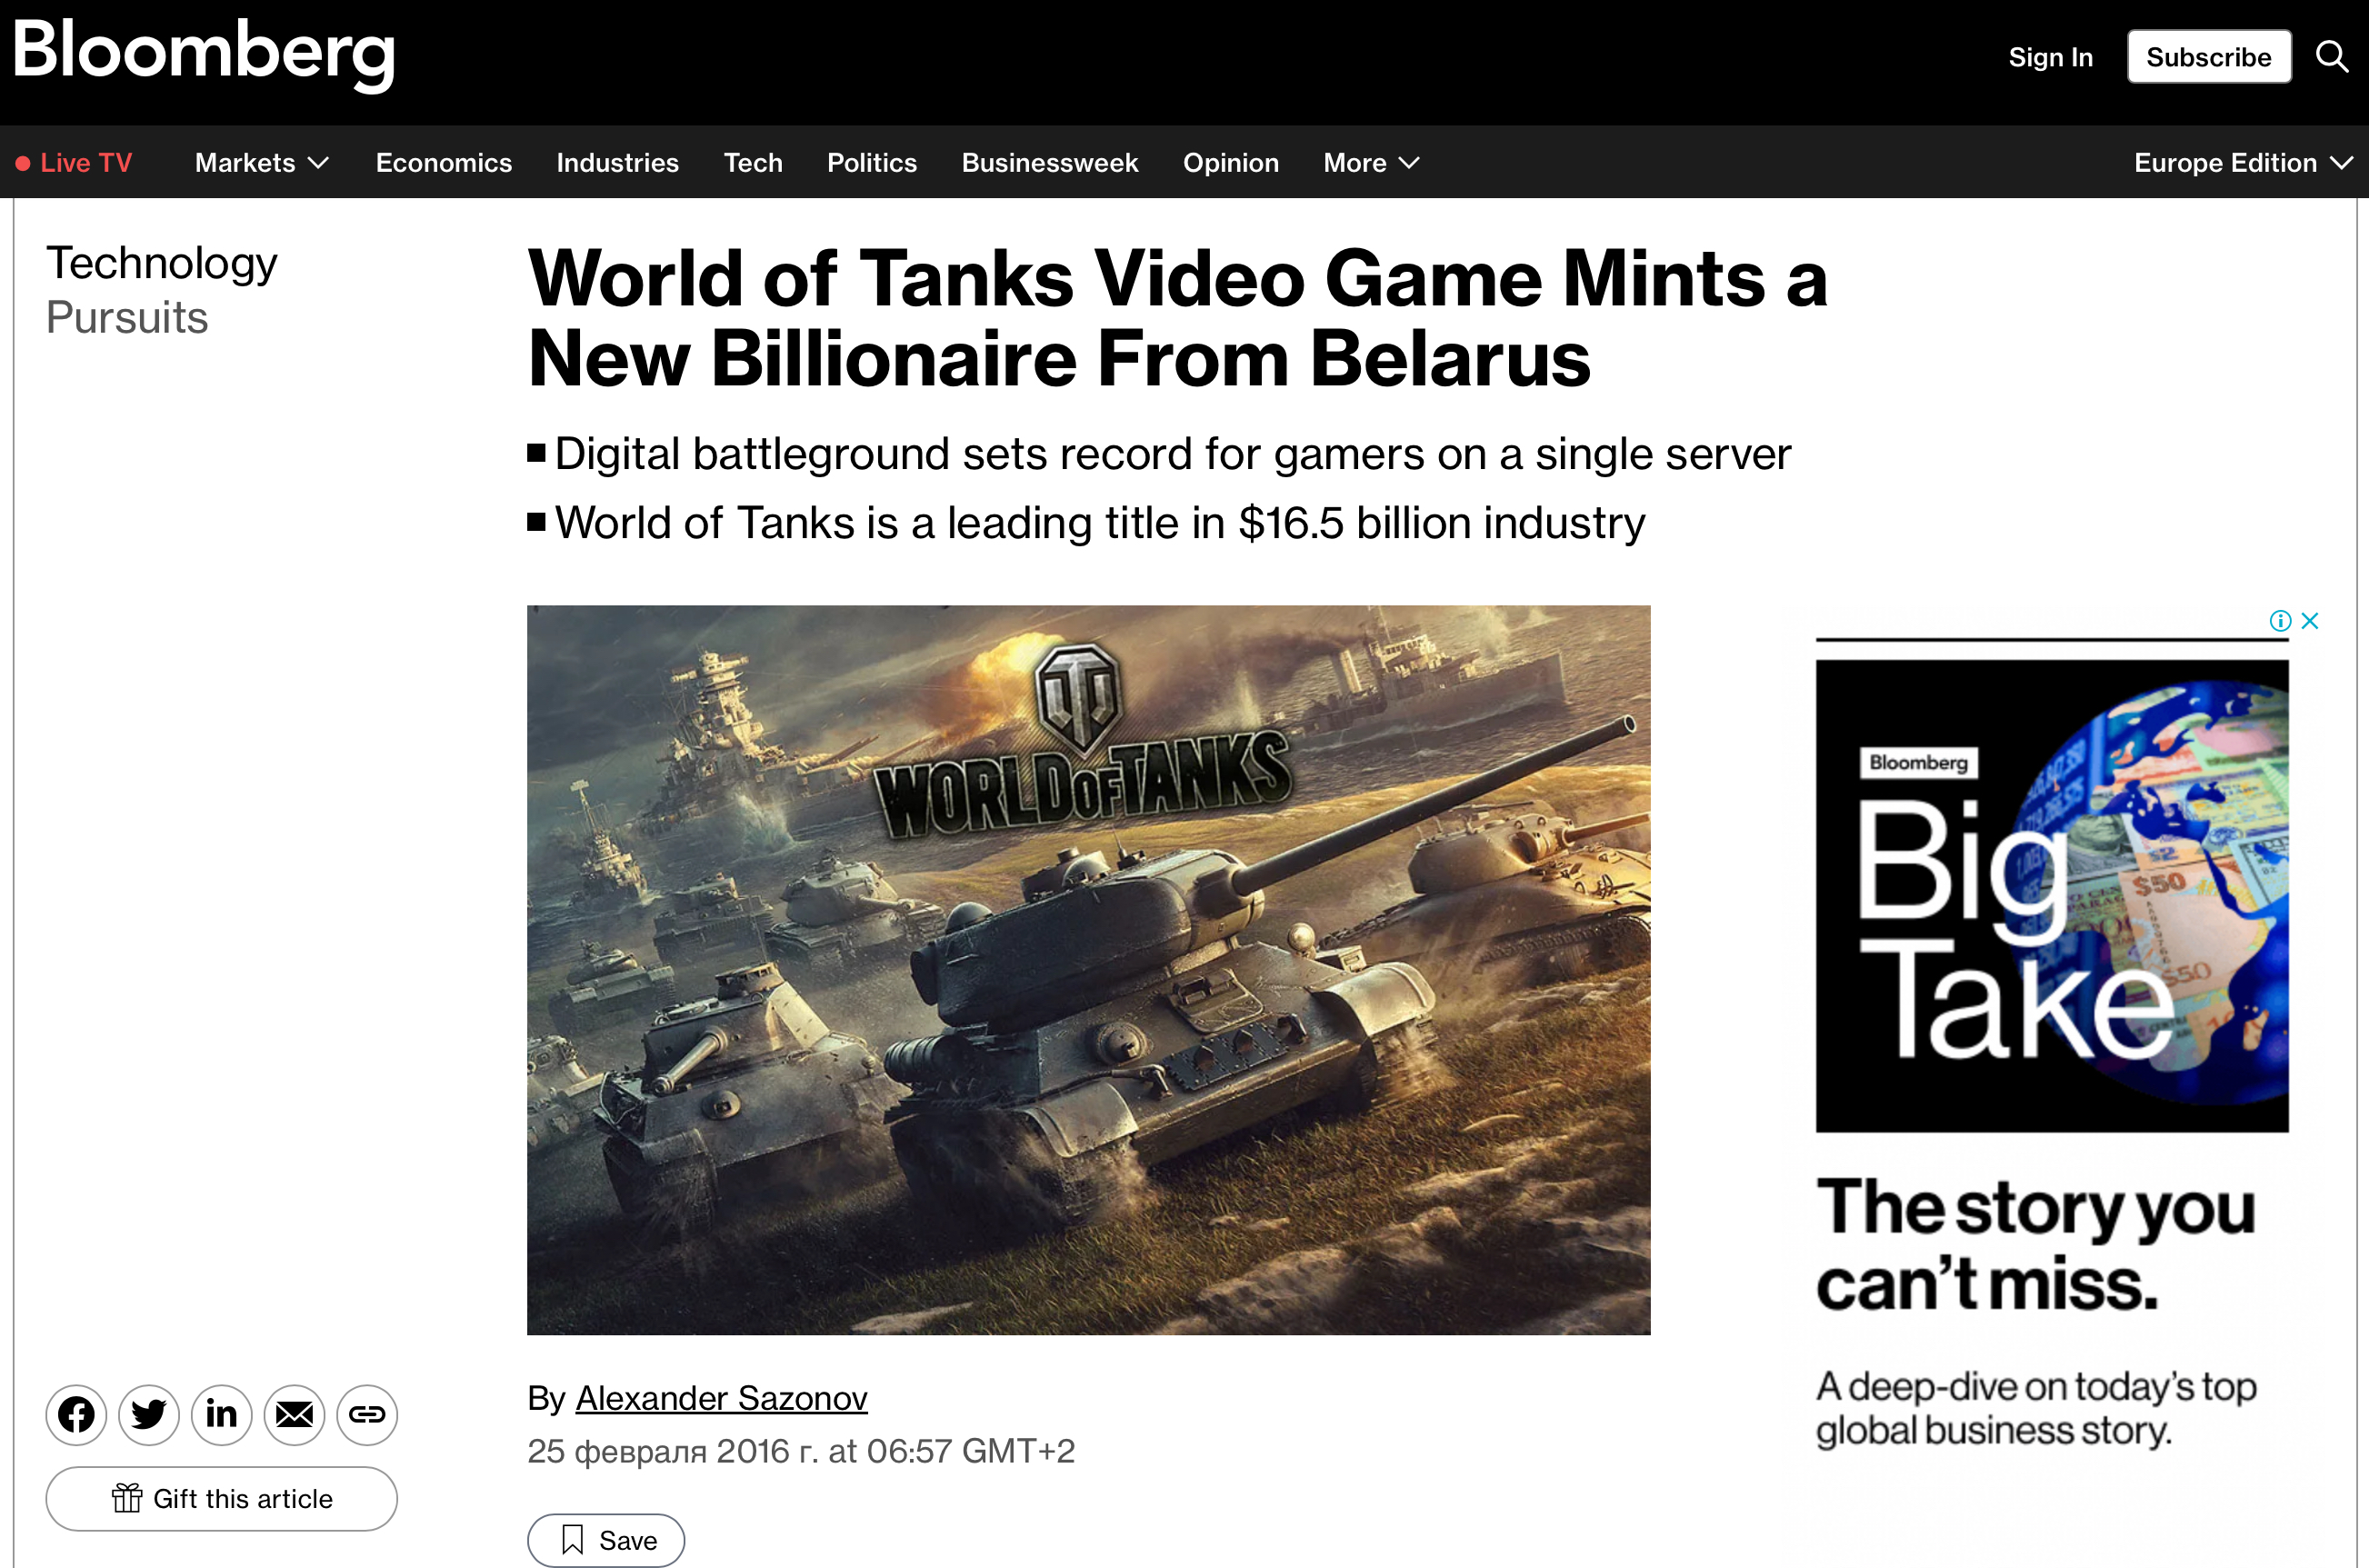Go to Industries section
Viewport: 2369px width, 1568px height.
click(x=618, y=163)
